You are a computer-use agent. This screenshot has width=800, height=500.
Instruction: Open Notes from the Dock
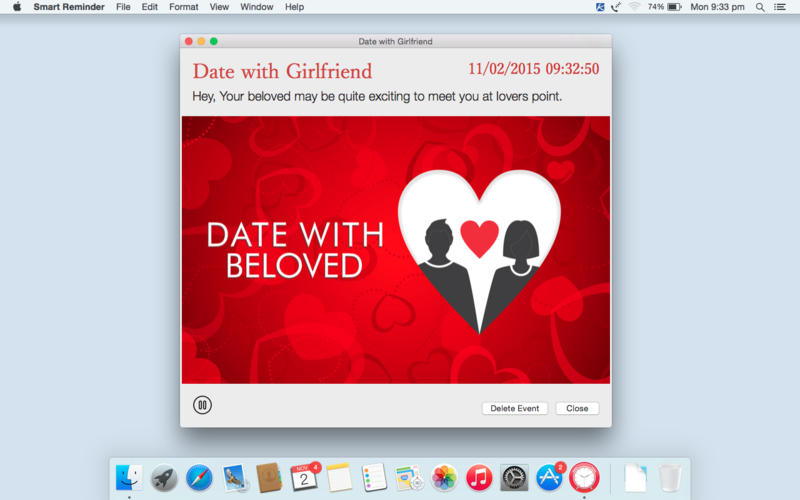339,478
